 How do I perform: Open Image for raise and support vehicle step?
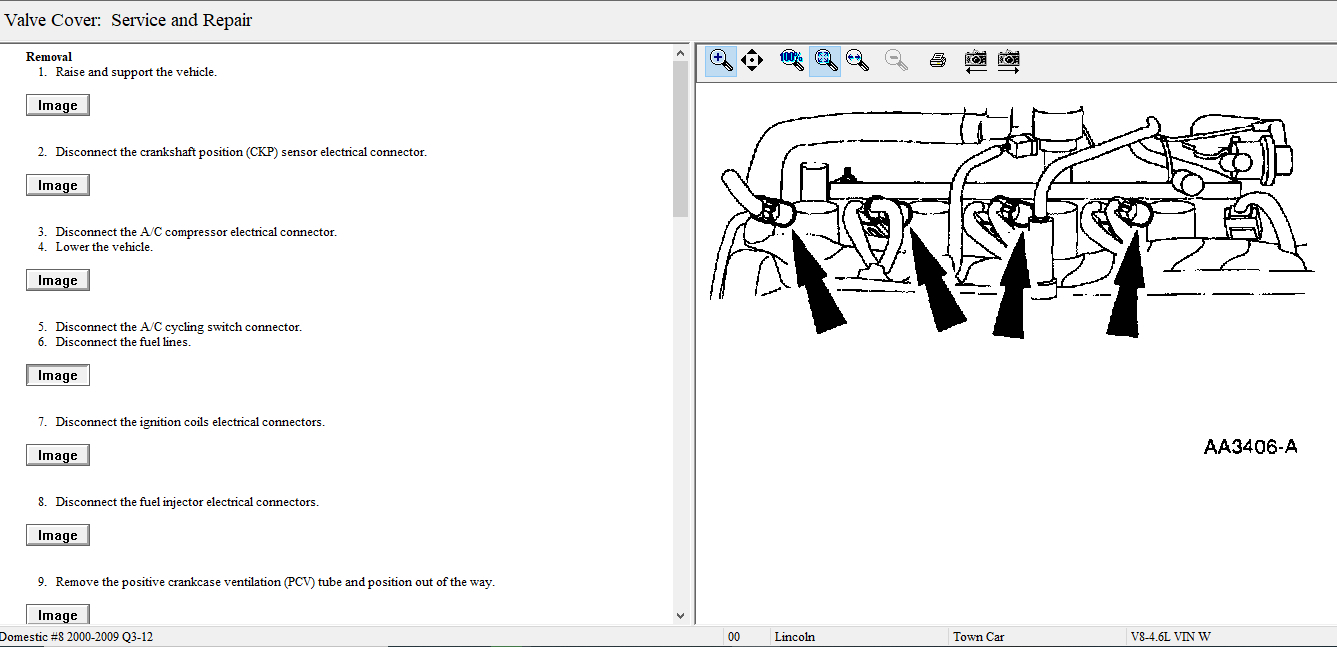point(58,105)
